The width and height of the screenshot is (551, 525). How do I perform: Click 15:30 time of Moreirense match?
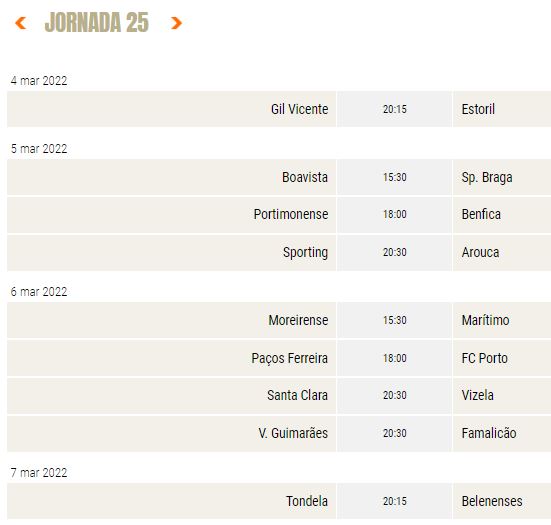[x=395, y=320]
